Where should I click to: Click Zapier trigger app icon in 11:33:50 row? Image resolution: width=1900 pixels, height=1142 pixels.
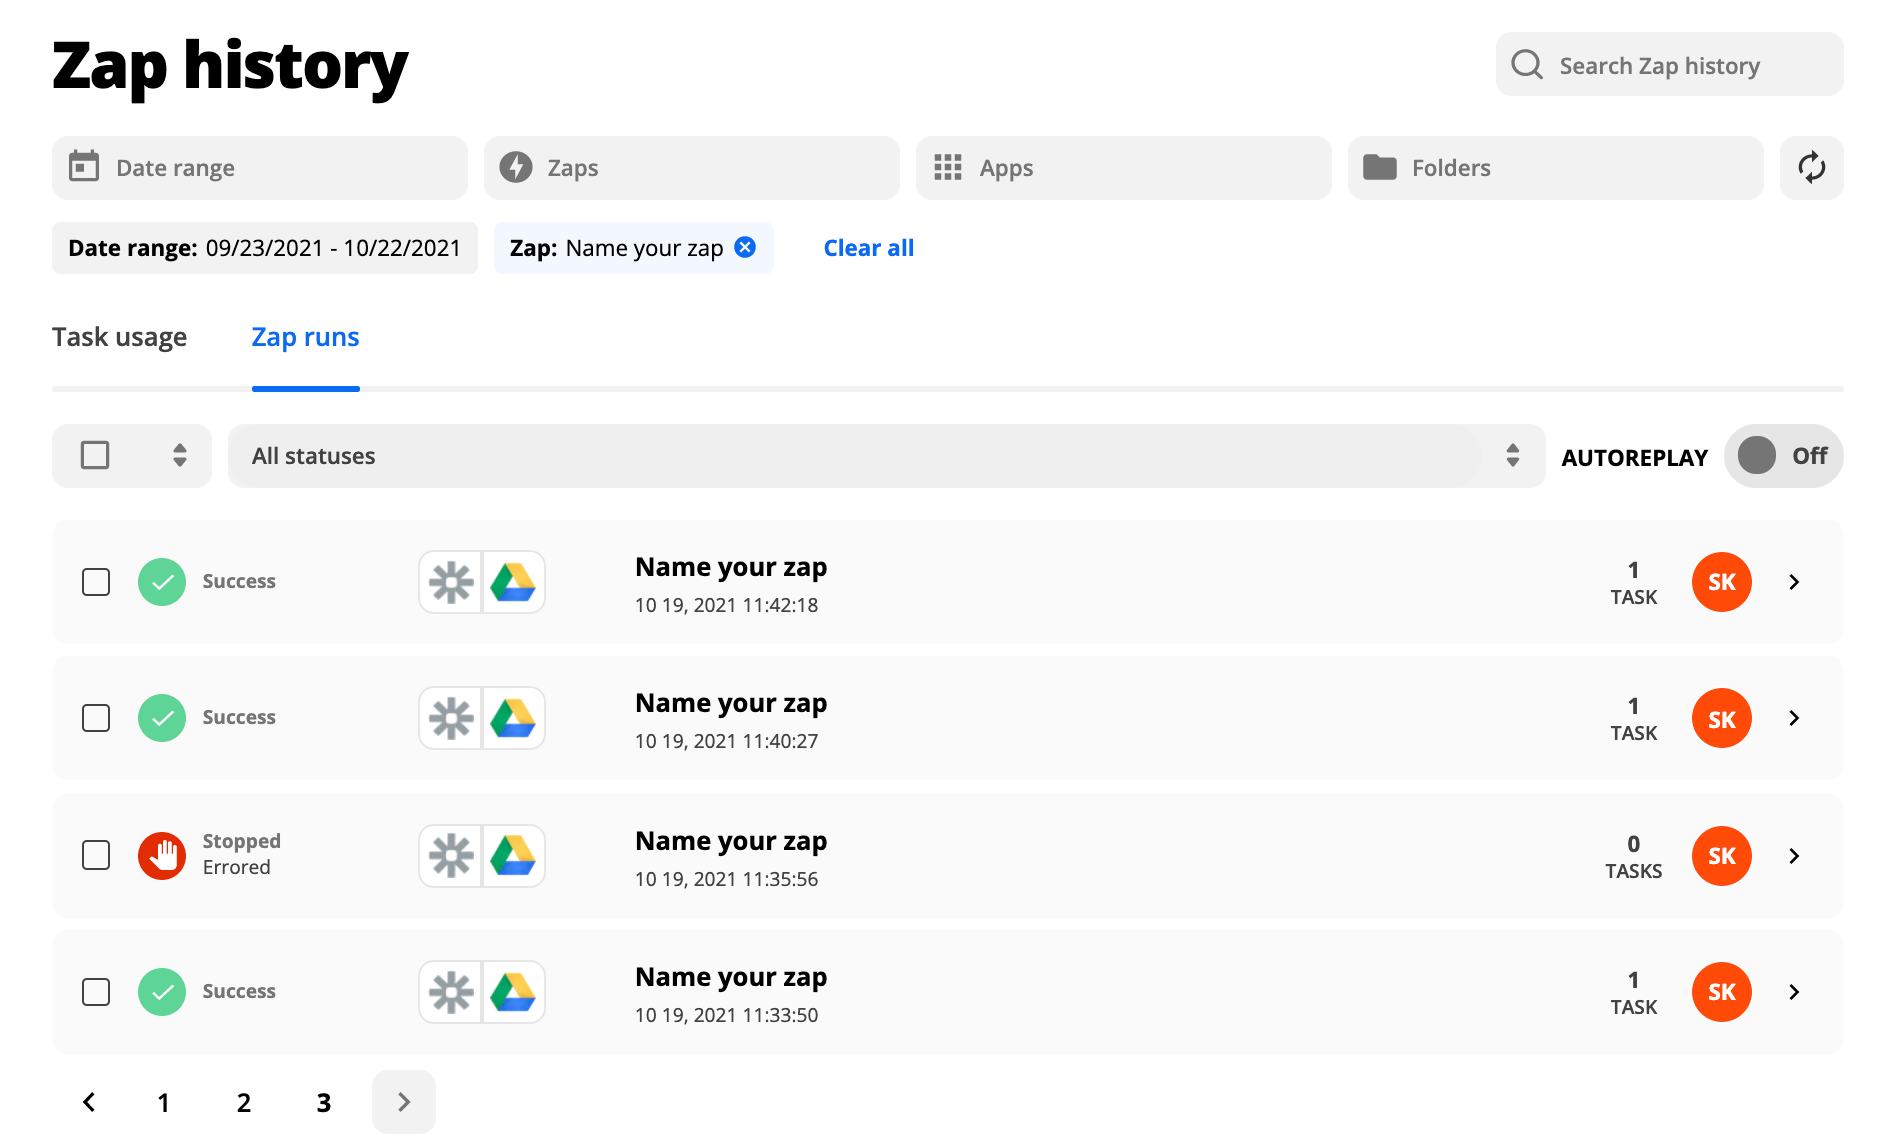click(x=451, y=992)
